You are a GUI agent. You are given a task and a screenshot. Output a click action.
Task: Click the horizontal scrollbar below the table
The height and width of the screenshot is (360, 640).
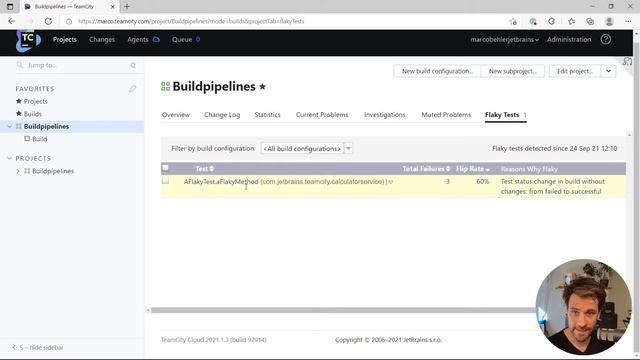coord(343,310)
